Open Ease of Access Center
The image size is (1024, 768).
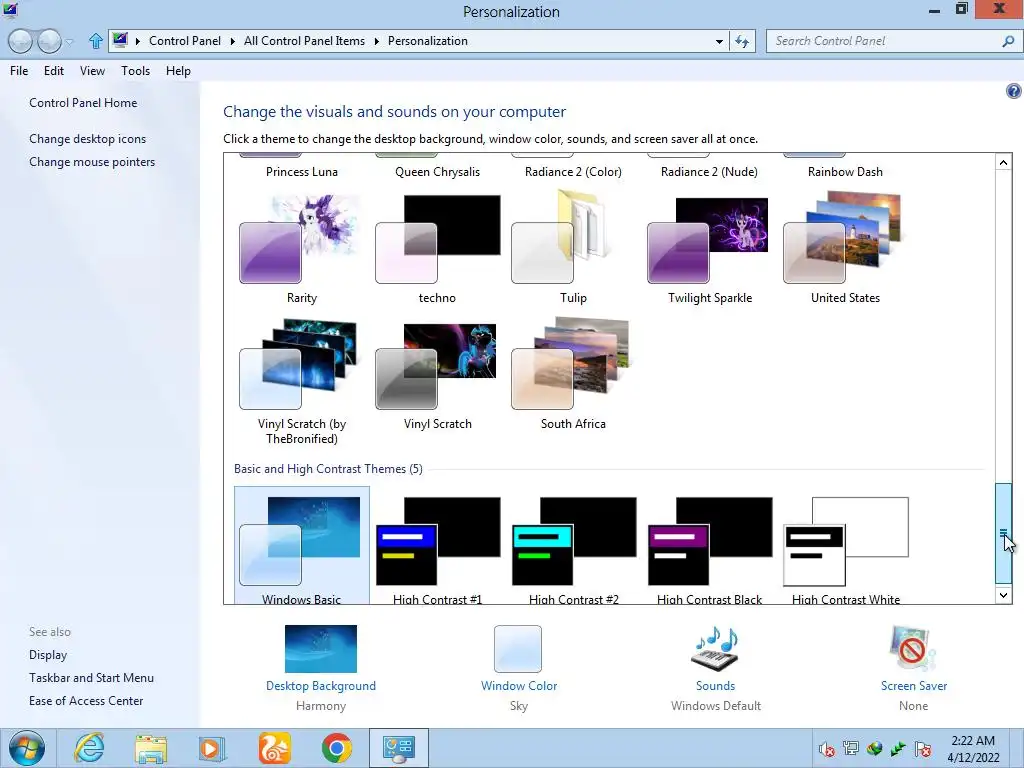coord(86,700)
